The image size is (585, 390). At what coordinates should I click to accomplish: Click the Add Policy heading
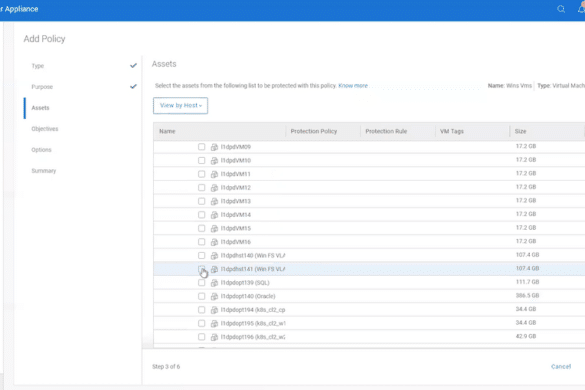(x=44, y=39)
